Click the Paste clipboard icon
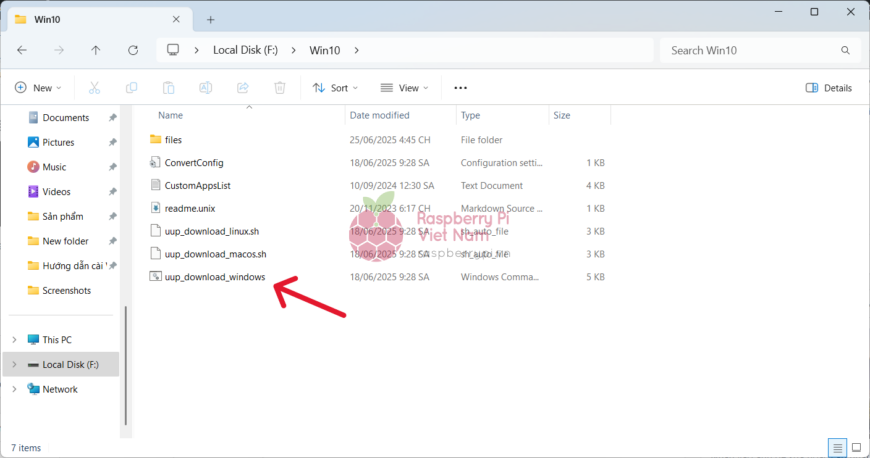This screenshot has height=458, width=870. 169,88
